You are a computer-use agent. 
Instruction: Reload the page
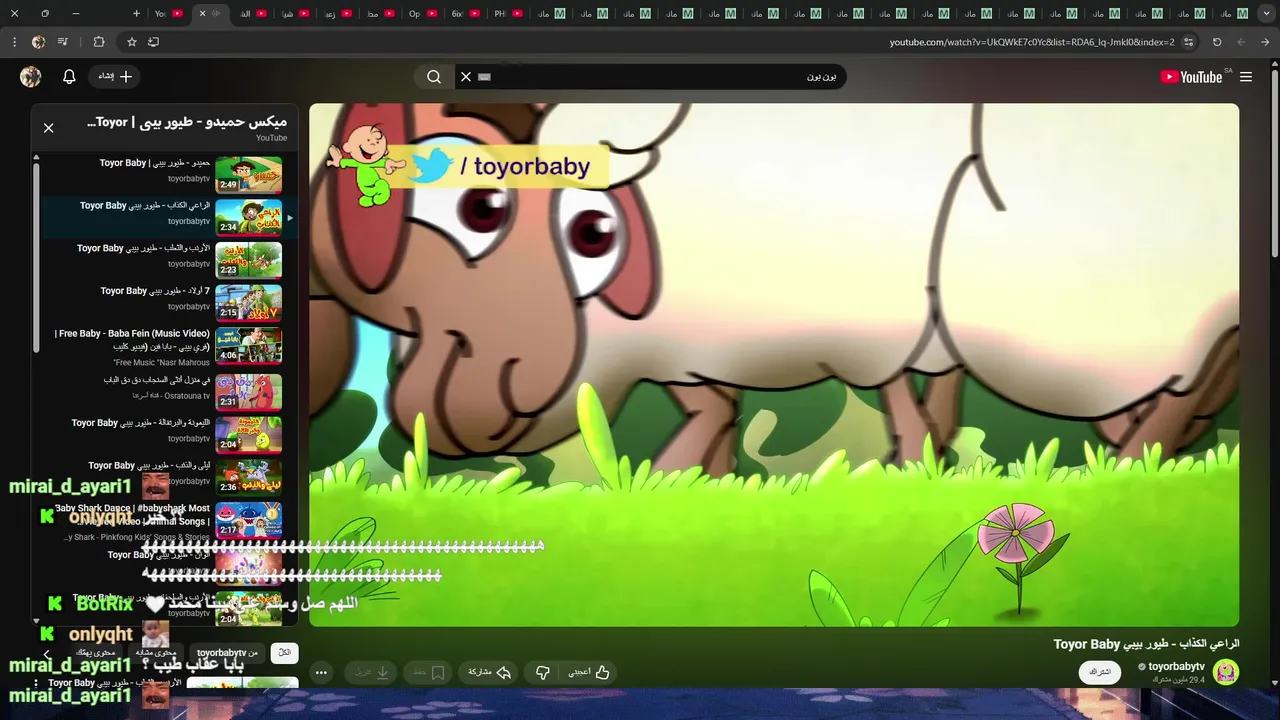[1217, 42]
